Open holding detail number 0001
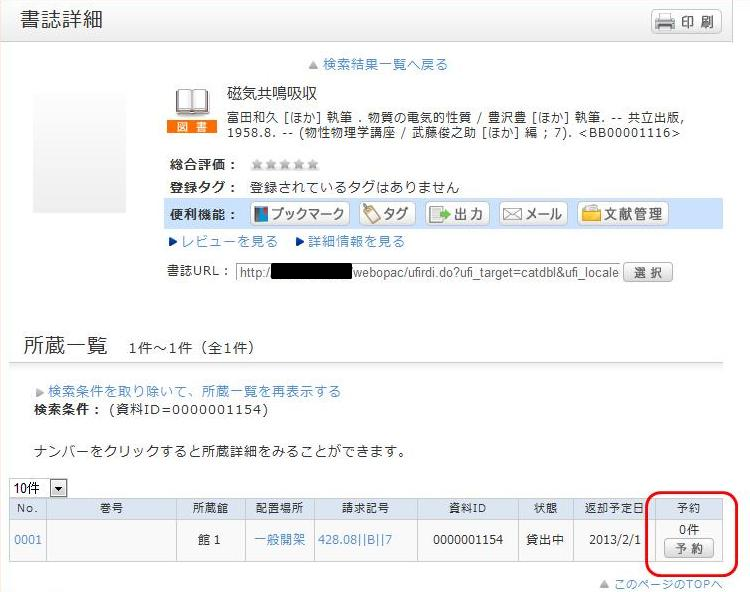 click(x=28, y=540)
